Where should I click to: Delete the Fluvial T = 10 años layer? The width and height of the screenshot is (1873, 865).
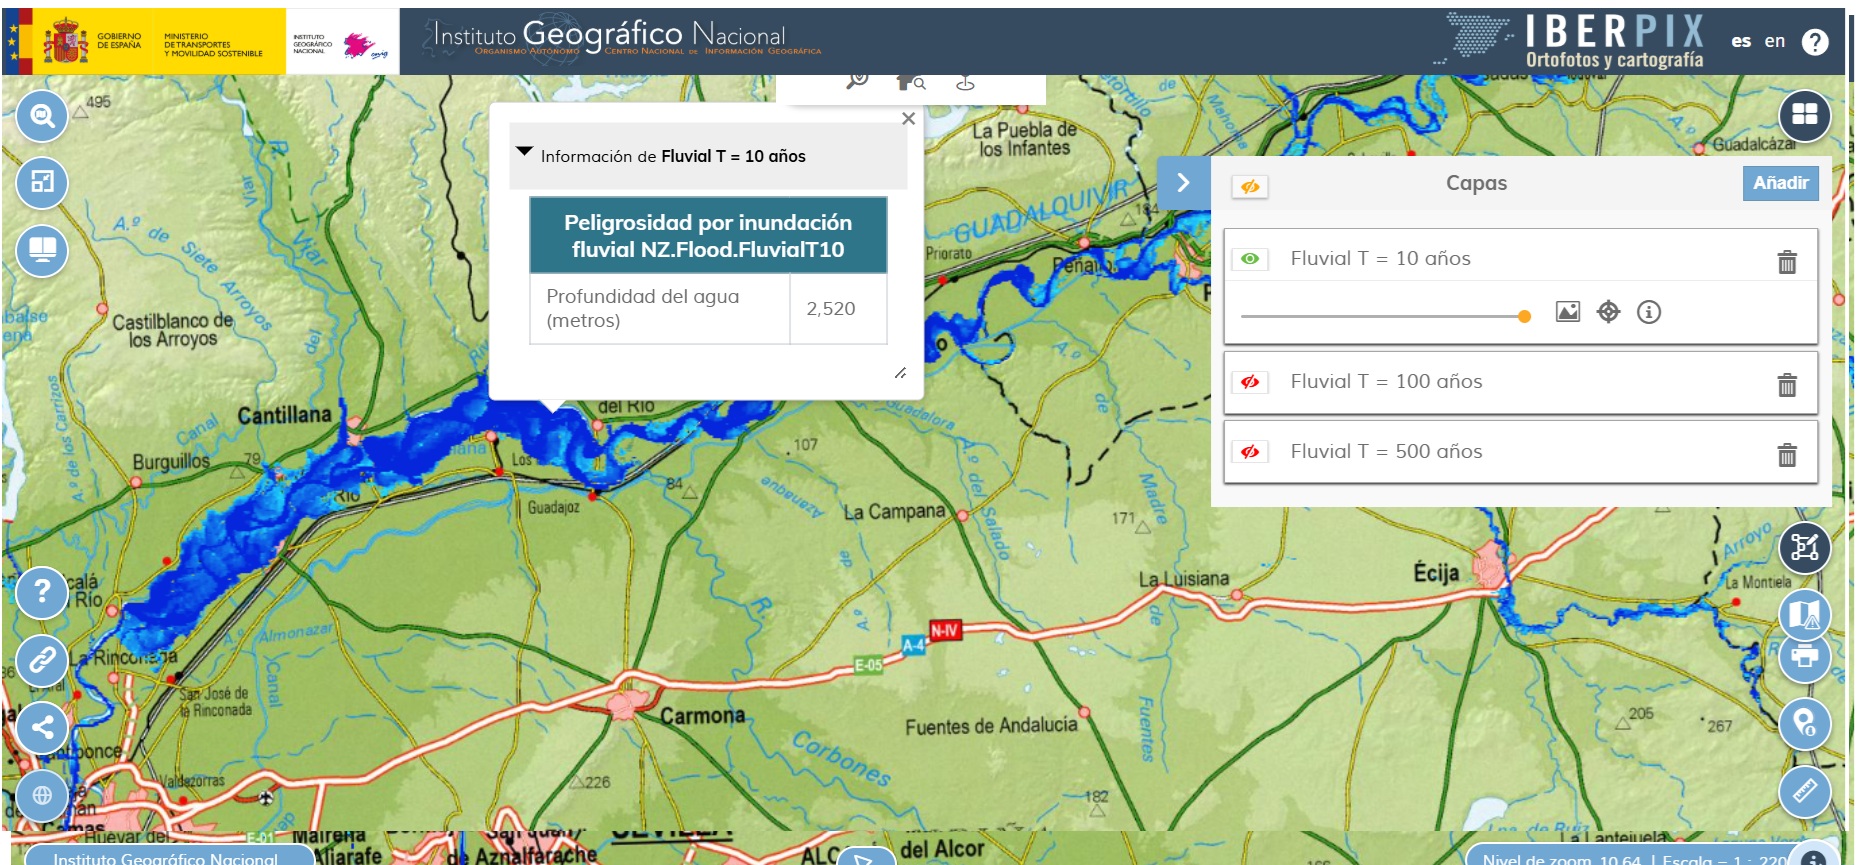(1787, 262)
